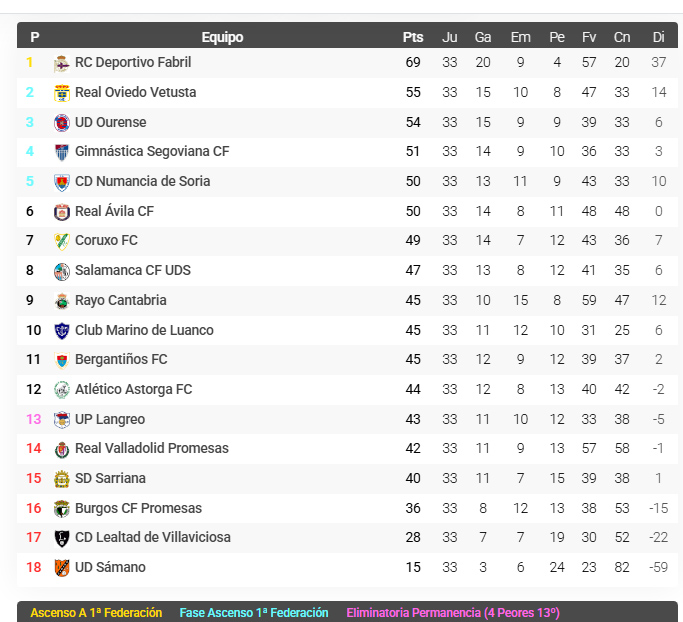Open the CD Numancia de Soria team link

142,182
